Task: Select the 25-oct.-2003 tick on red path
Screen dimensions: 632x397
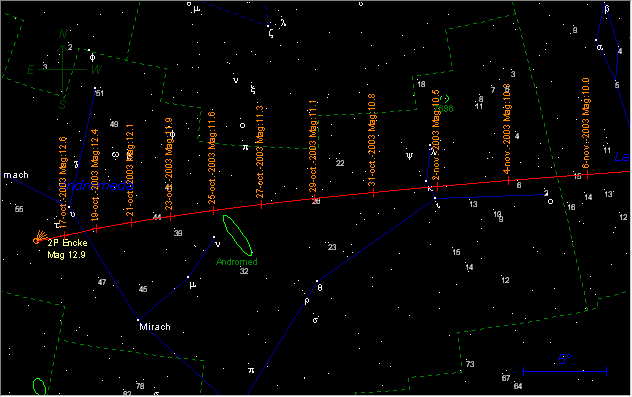Action: [213, 210]
